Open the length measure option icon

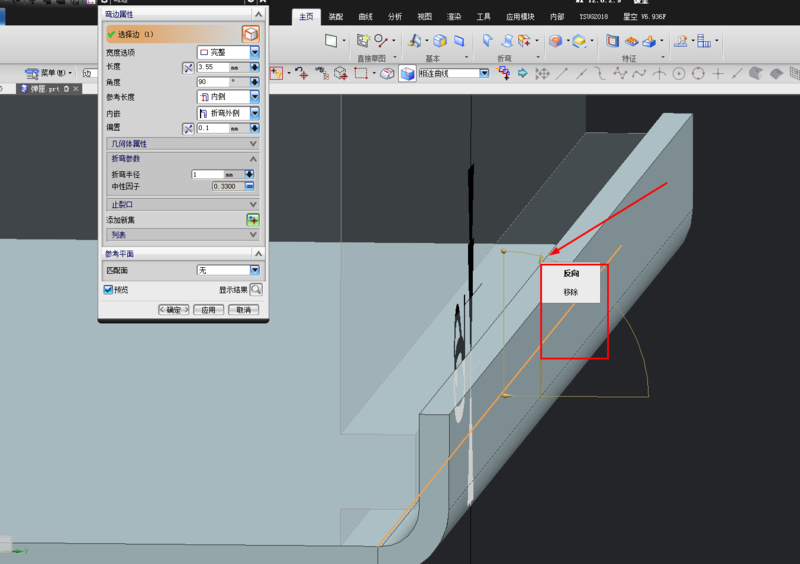(x=188, y=67)
